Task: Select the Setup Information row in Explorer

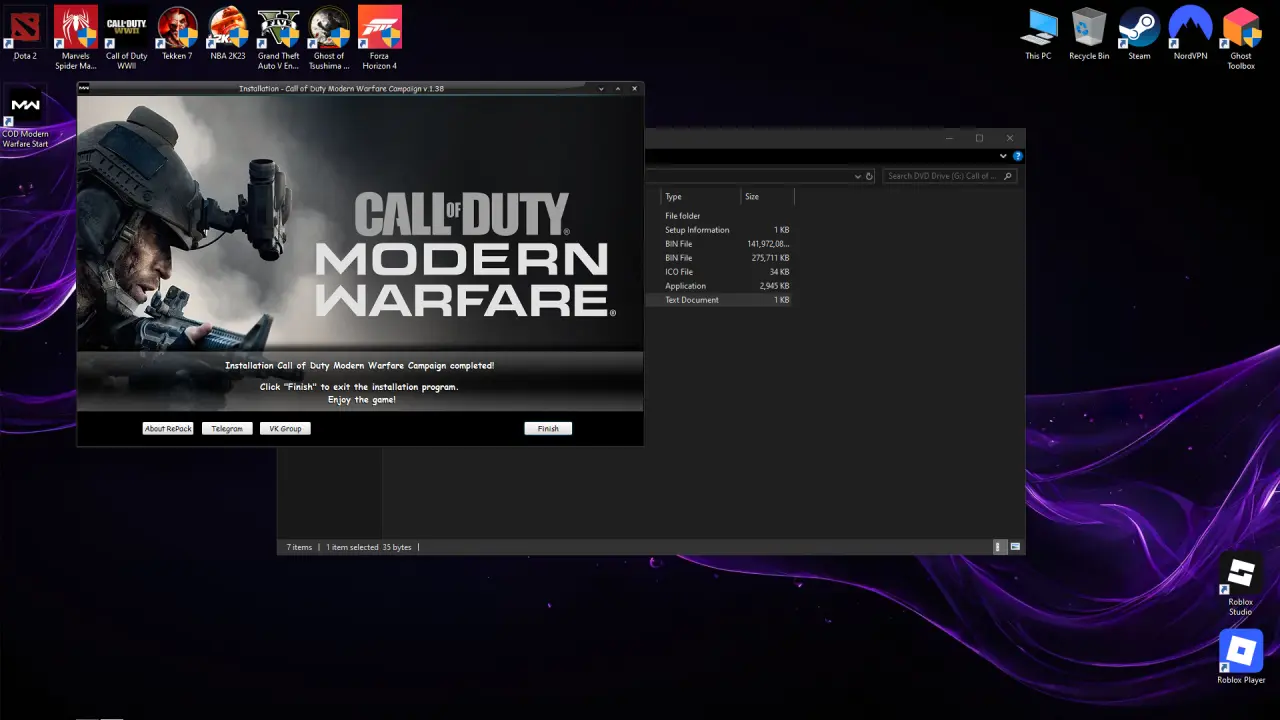Action: (718, 230)
